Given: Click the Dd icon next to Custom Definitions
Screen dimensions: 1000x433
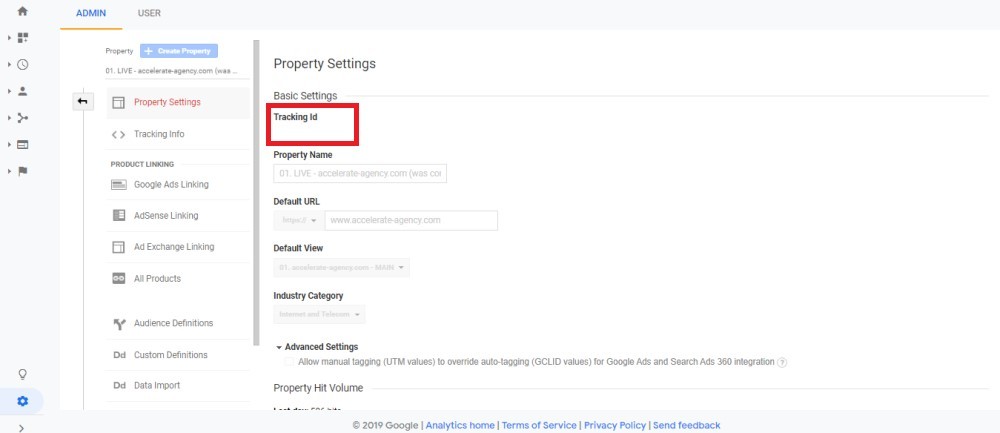Looking at the screenshot, I should 119,355.
